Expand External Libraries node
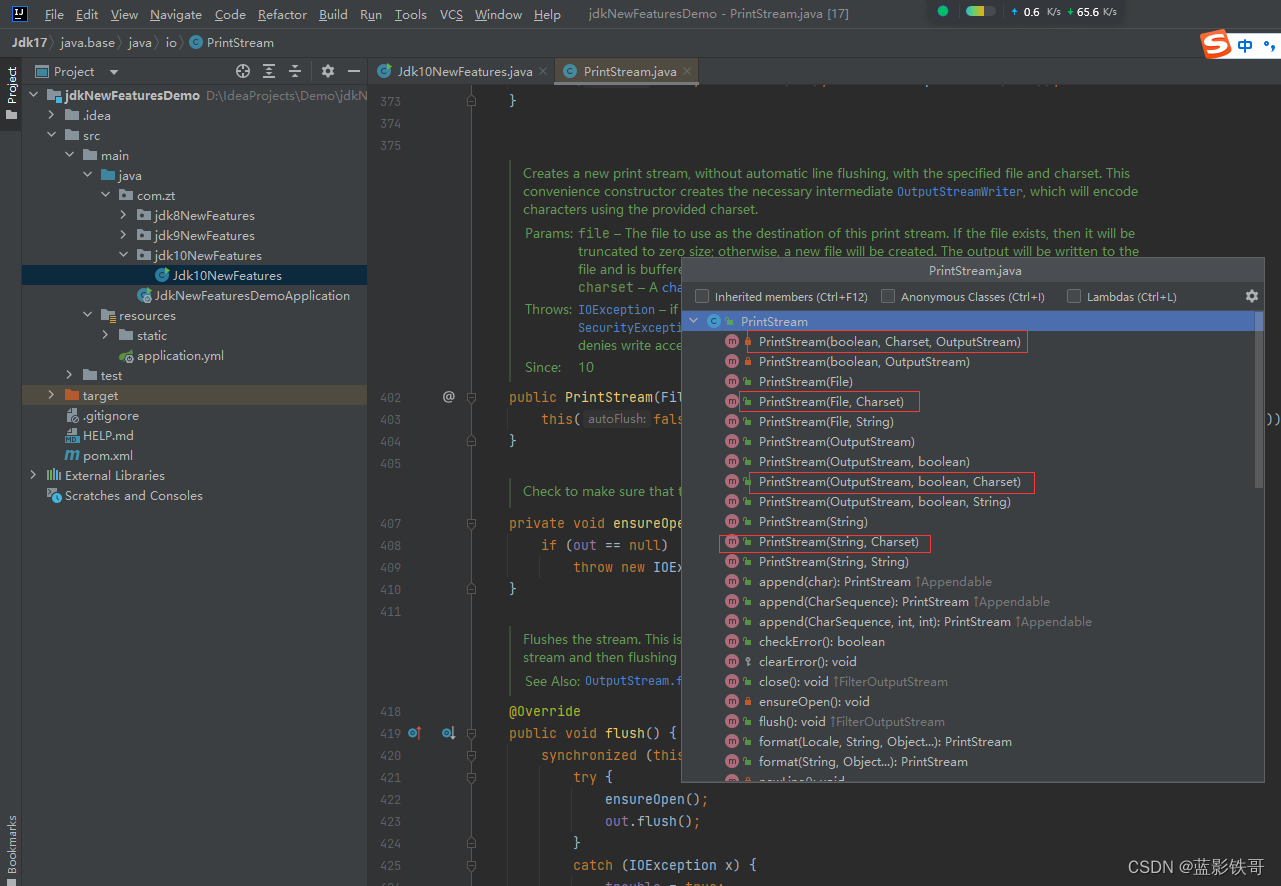Image resolution: width=1281 pixels, height=886 pixels. pos(33,475)
